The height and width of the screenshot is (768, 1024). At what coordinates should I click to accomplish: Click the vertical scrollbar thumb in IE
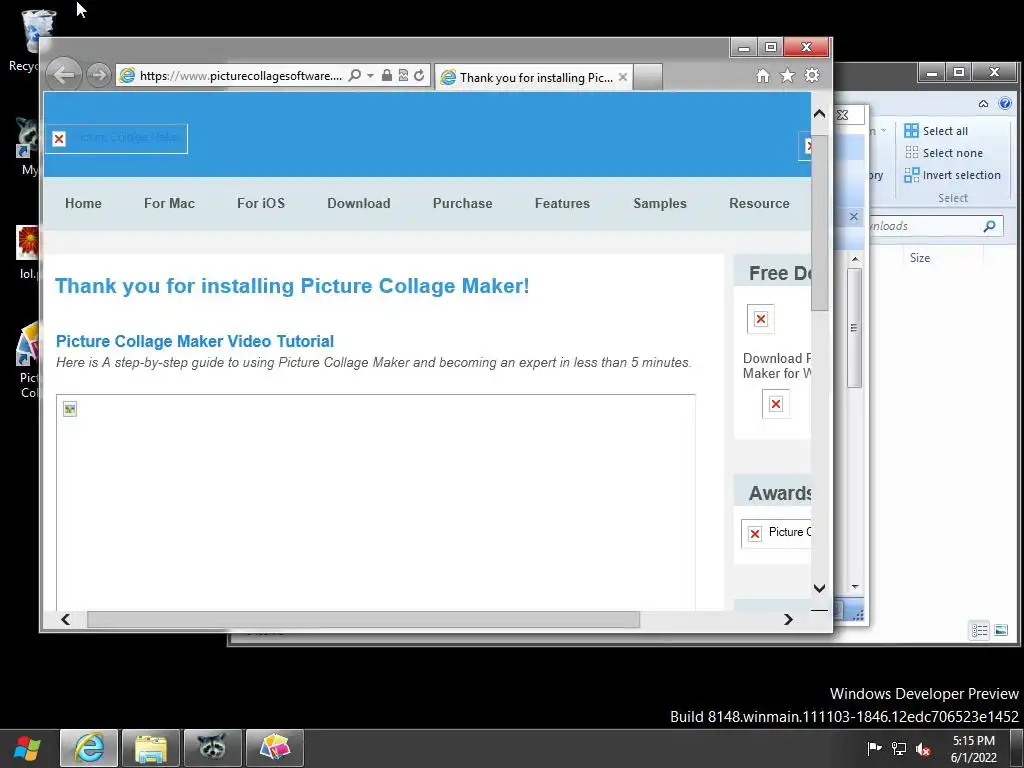click(820, 222)
